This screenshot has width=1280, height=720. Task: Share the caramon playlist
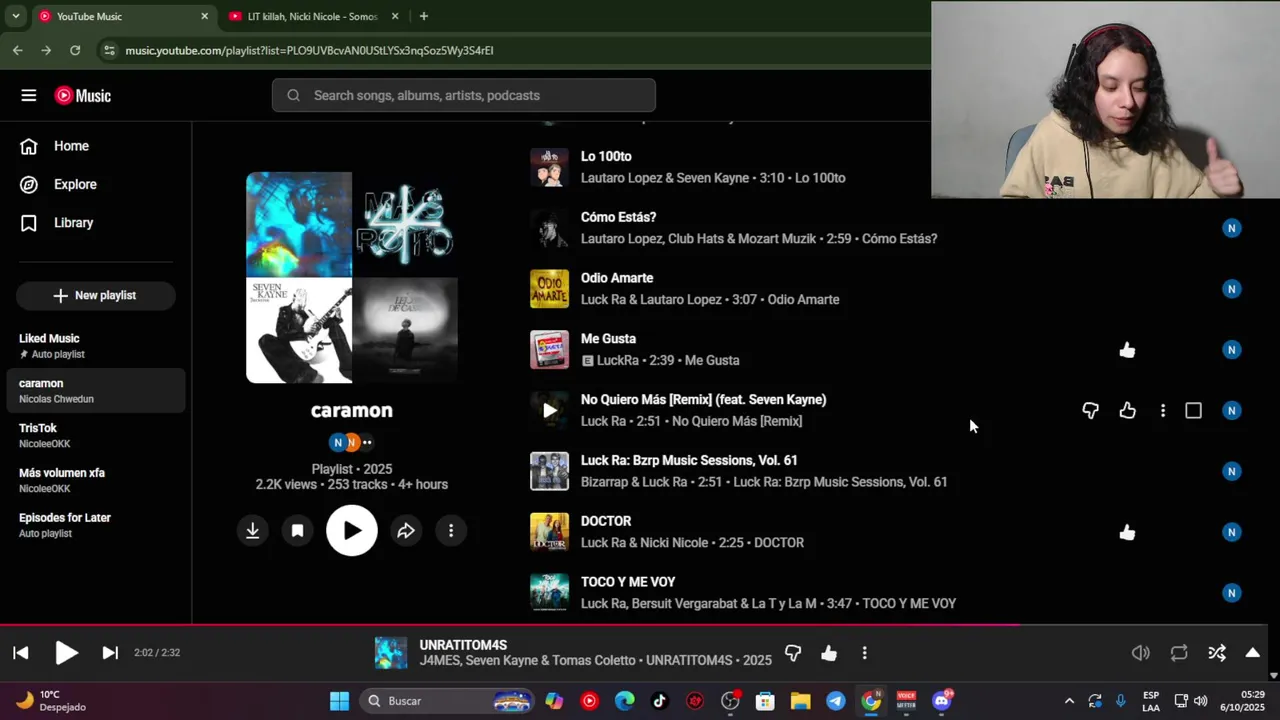[x=406, y=531]
